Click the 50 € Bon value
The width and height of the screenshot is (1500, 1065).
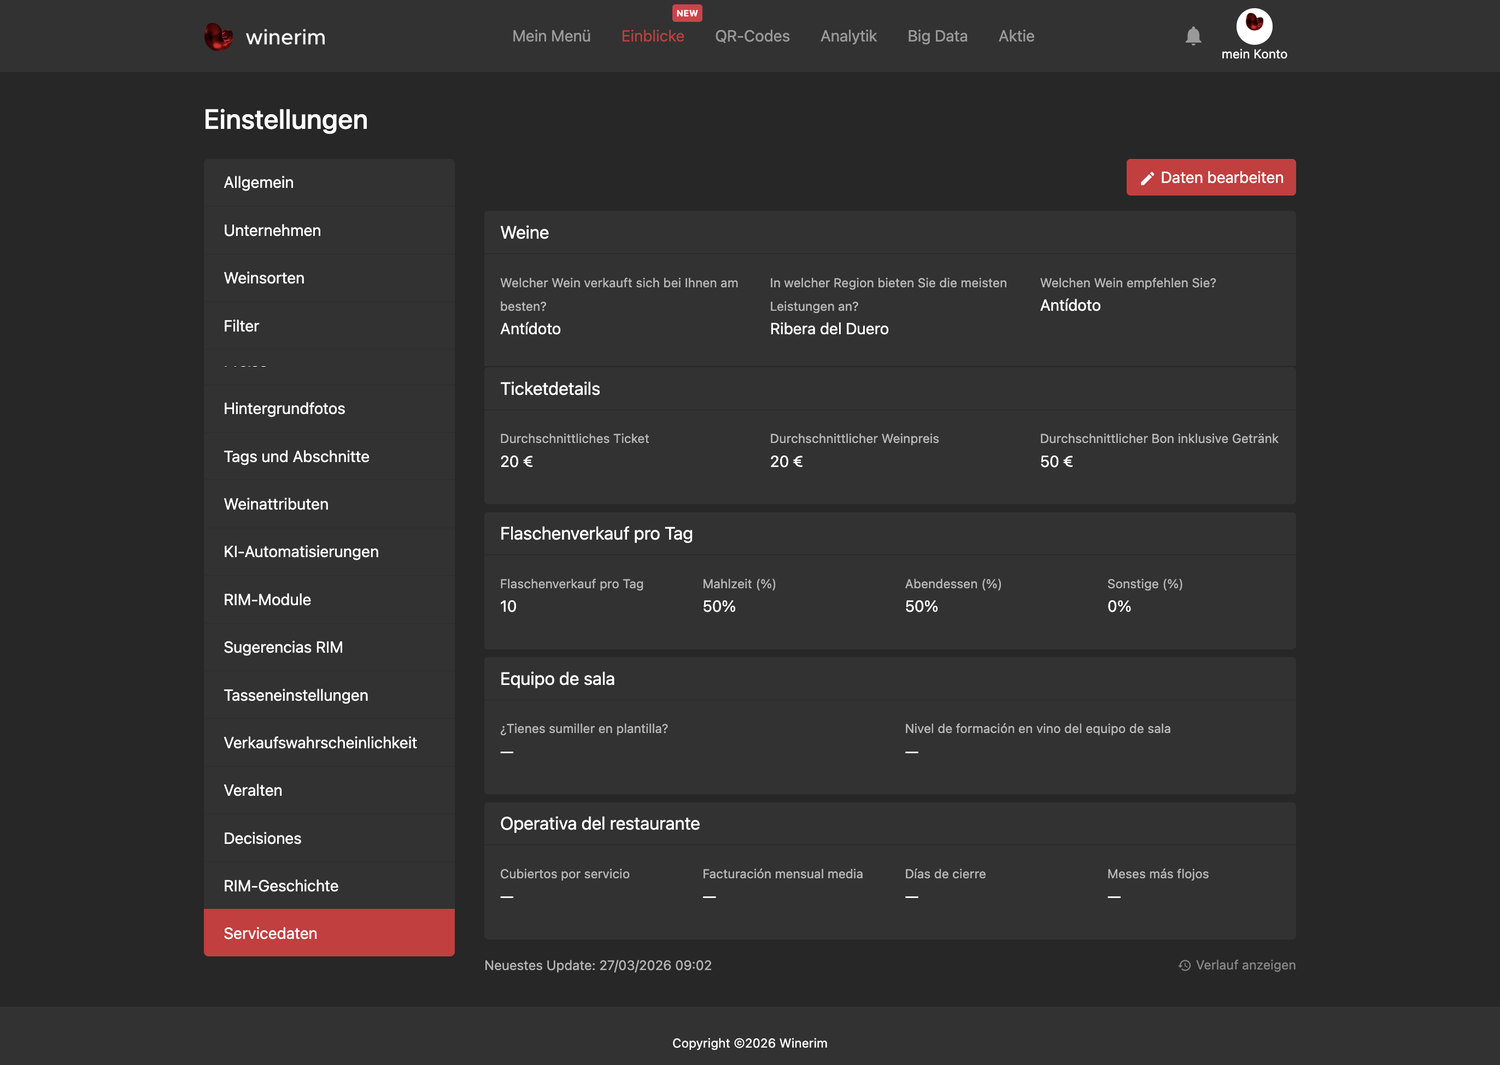pos(1056,462)
